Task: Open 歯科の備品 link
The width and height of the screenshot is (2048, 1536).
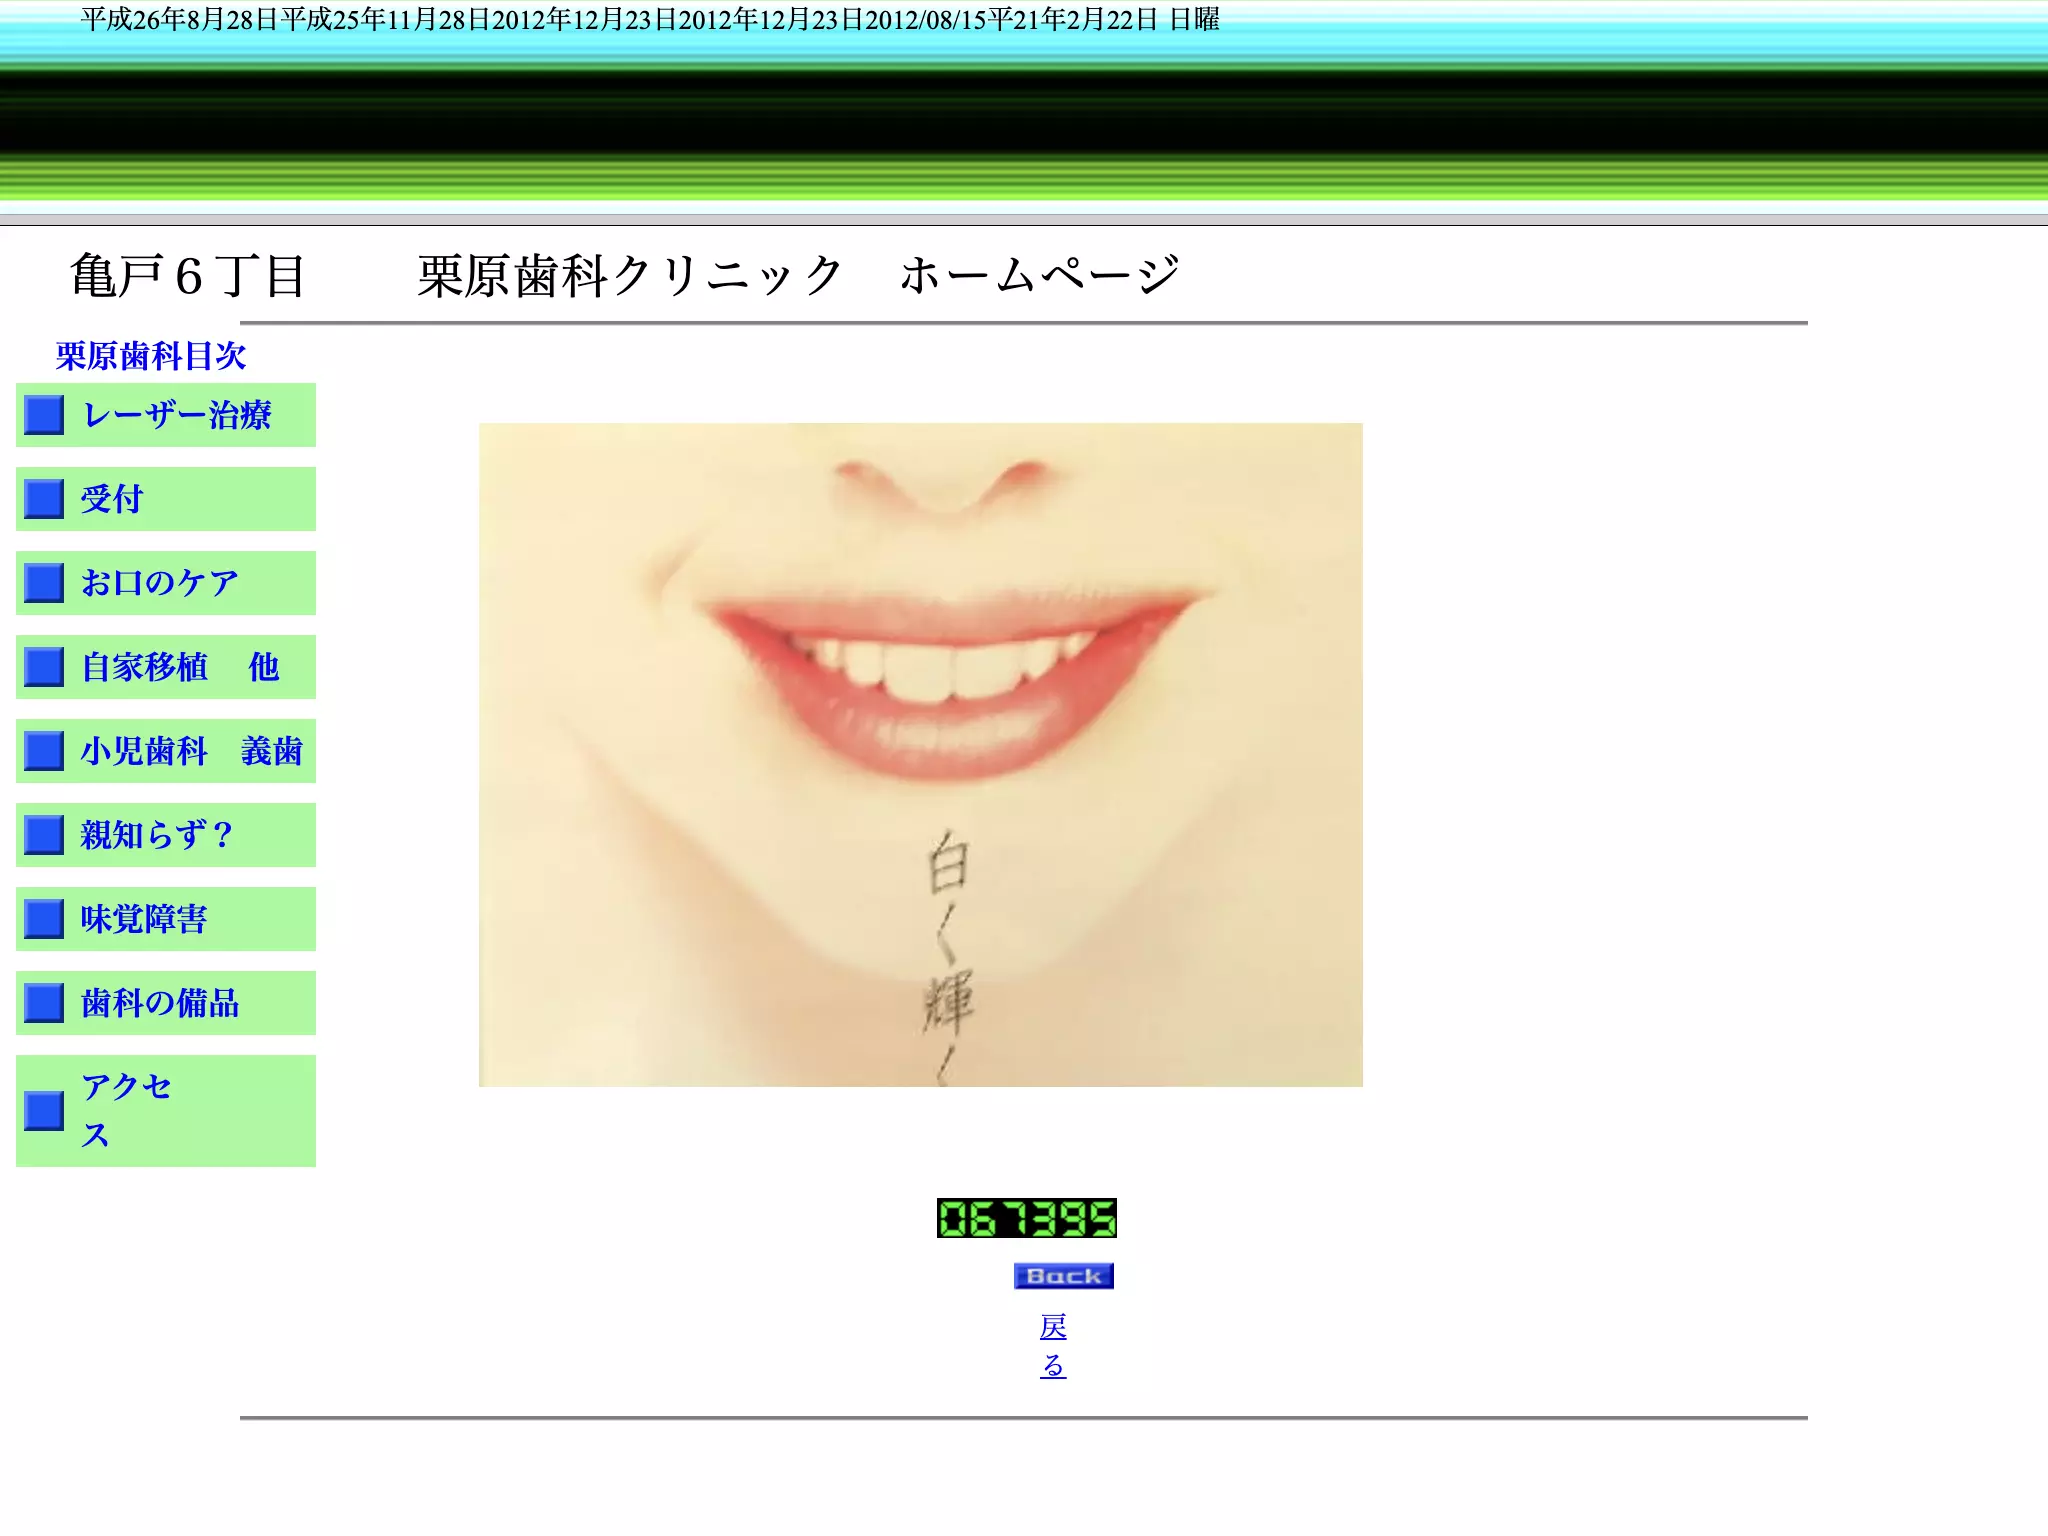Action: point(160,1003)
